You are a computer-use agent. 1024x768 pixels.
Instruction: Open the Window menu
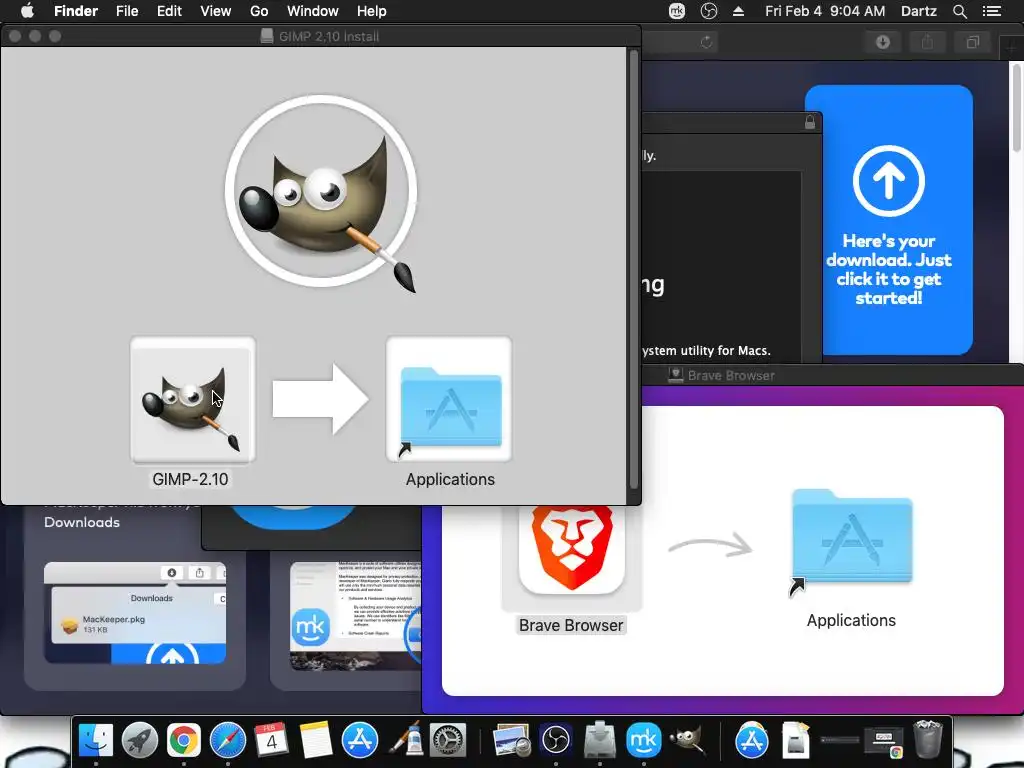[x=313, y=11]
